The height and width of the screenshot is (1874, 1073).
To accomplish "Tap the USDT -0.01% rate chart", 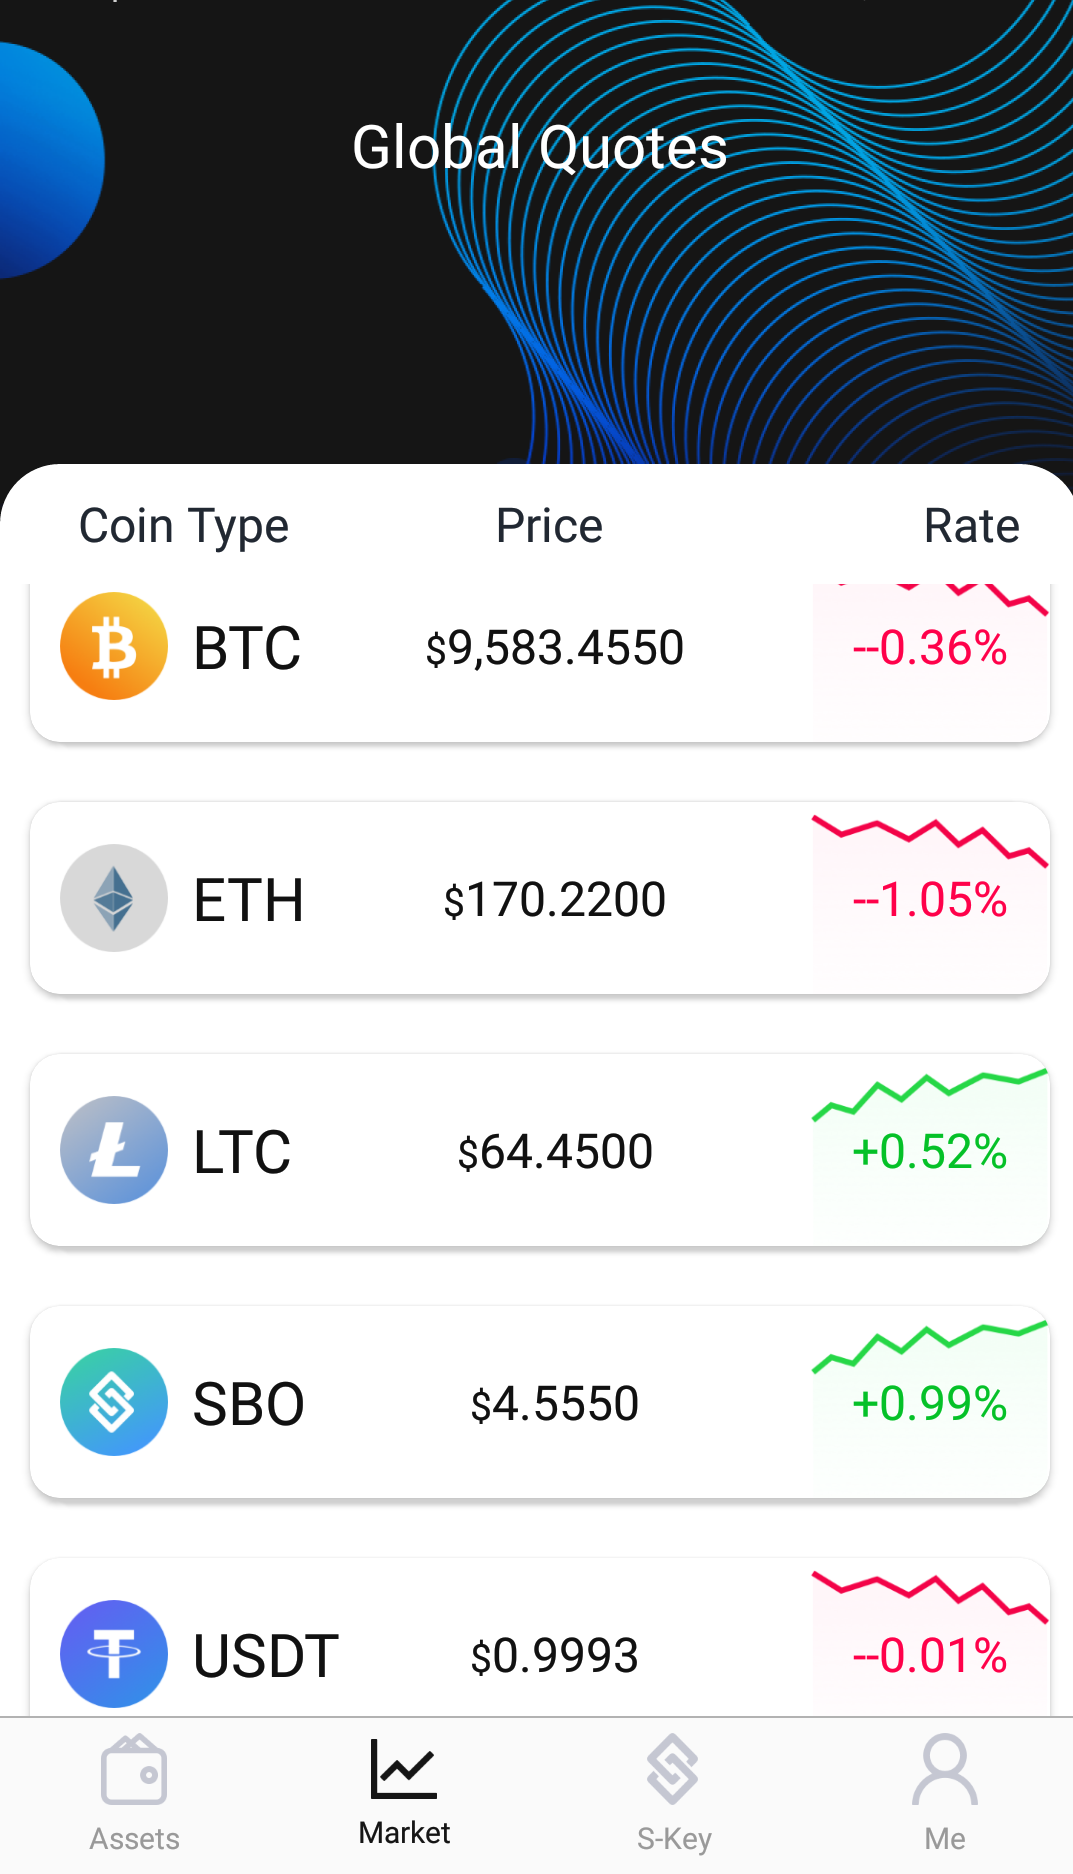I will tap(931, 1642).
